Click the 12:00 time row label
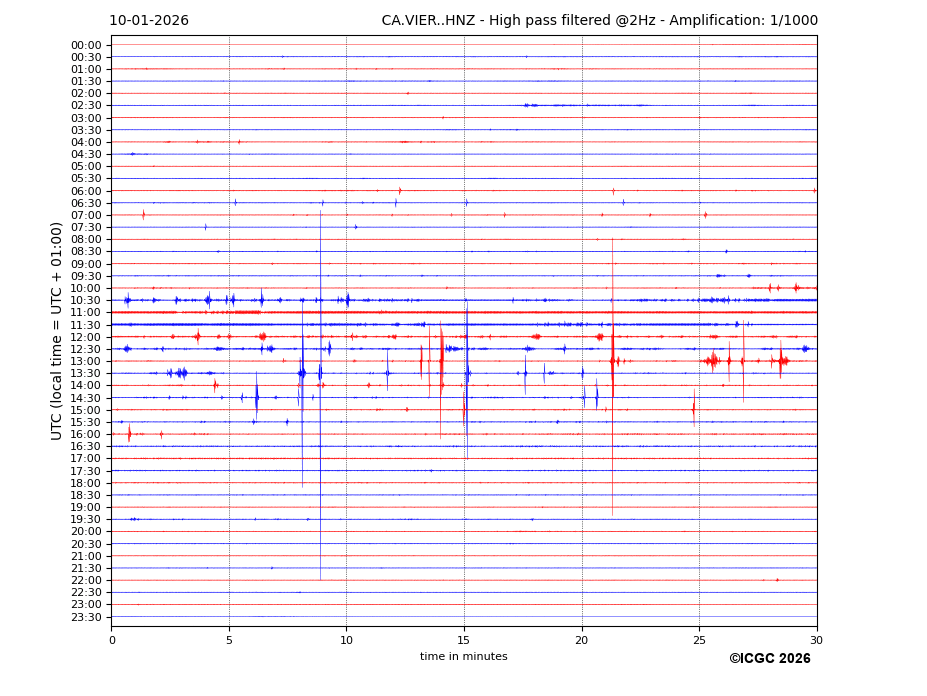This screenshot has height=696, width=927. click(x=86, y=337)
